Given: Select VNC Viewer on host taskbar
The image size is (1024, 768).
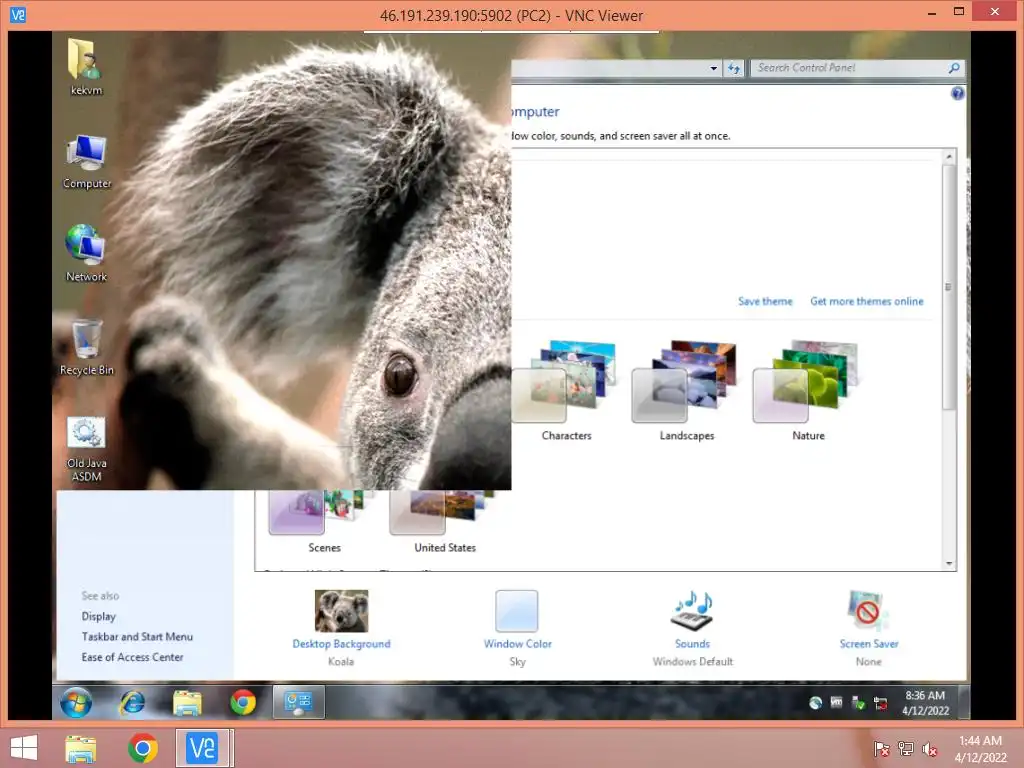Looking at the screenshot, I should pyautogui.click(x=202, y=748).
